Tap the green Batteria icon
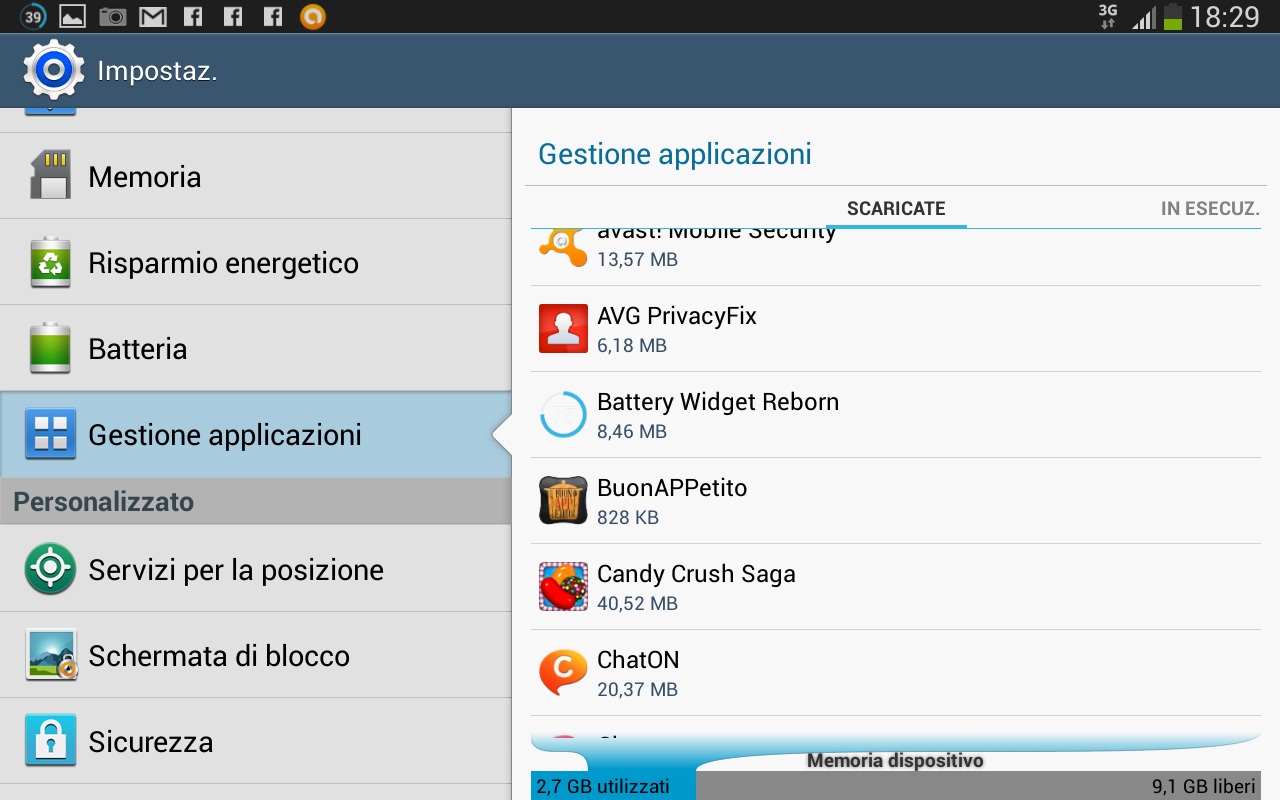Viewport: 1280px width, 800px height. [x=50, y=348]
